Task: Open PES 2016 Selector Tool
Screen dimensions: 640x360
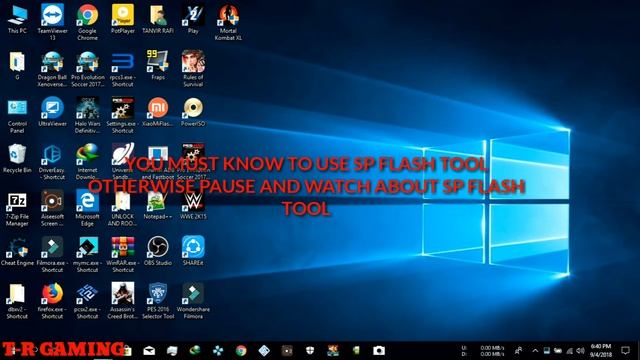Action: point(158,301)
